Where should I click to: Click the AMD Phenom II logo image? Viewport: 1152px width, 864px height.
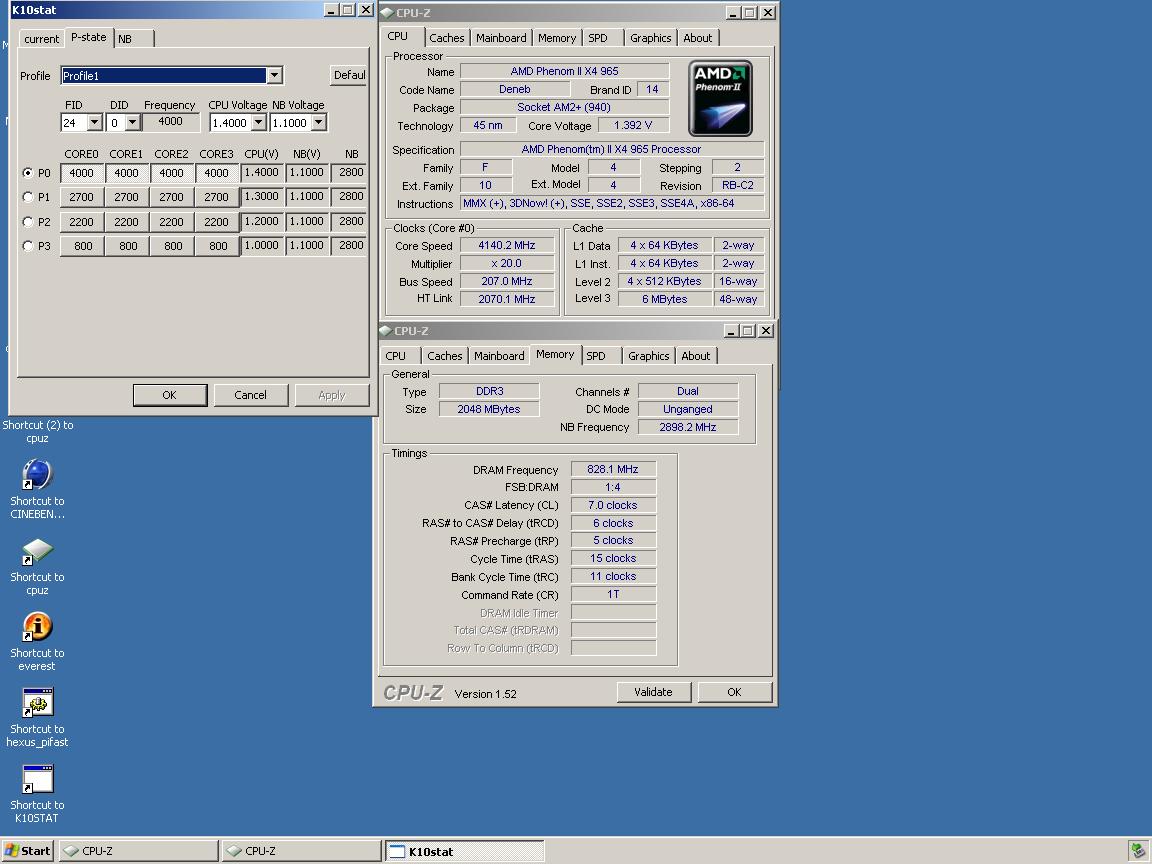click(720, 98)
